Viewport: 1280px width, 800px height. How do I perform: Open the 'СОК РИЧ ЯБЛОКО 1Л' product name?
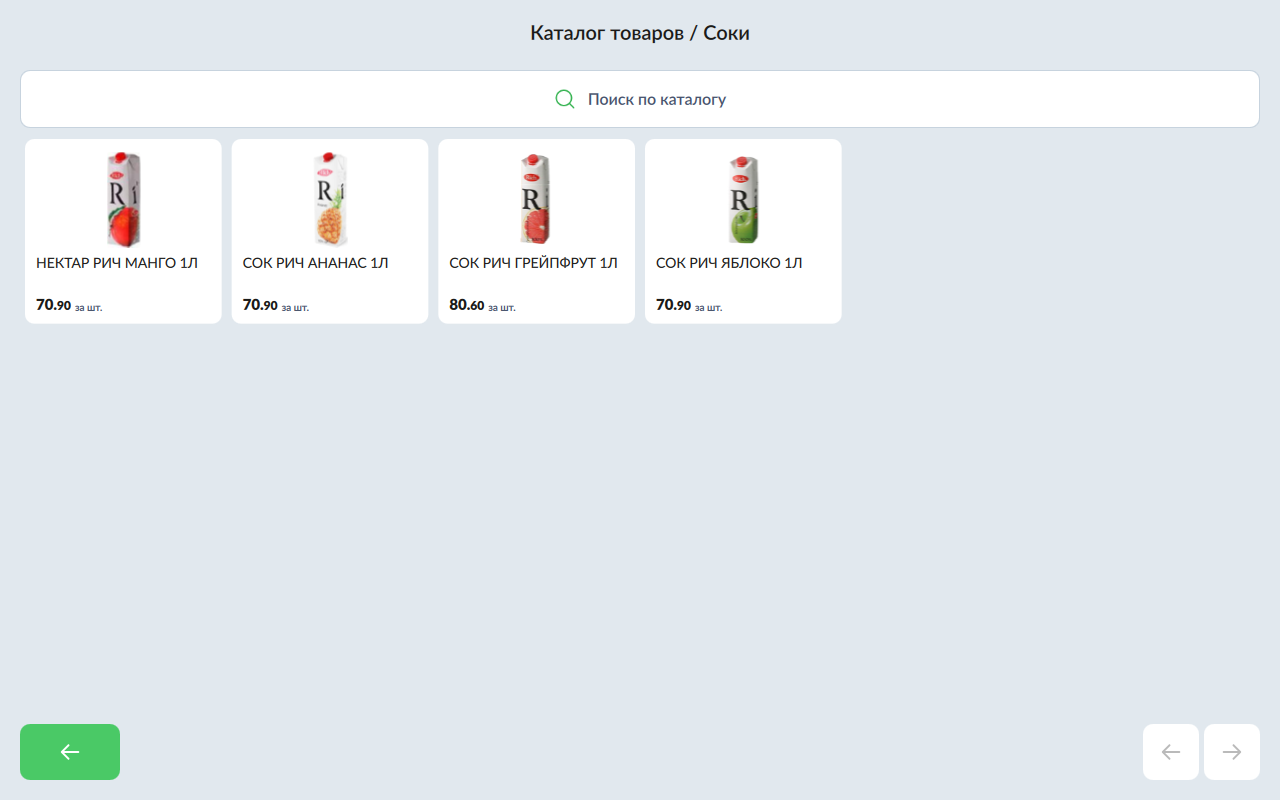click(x=729, y=263)
